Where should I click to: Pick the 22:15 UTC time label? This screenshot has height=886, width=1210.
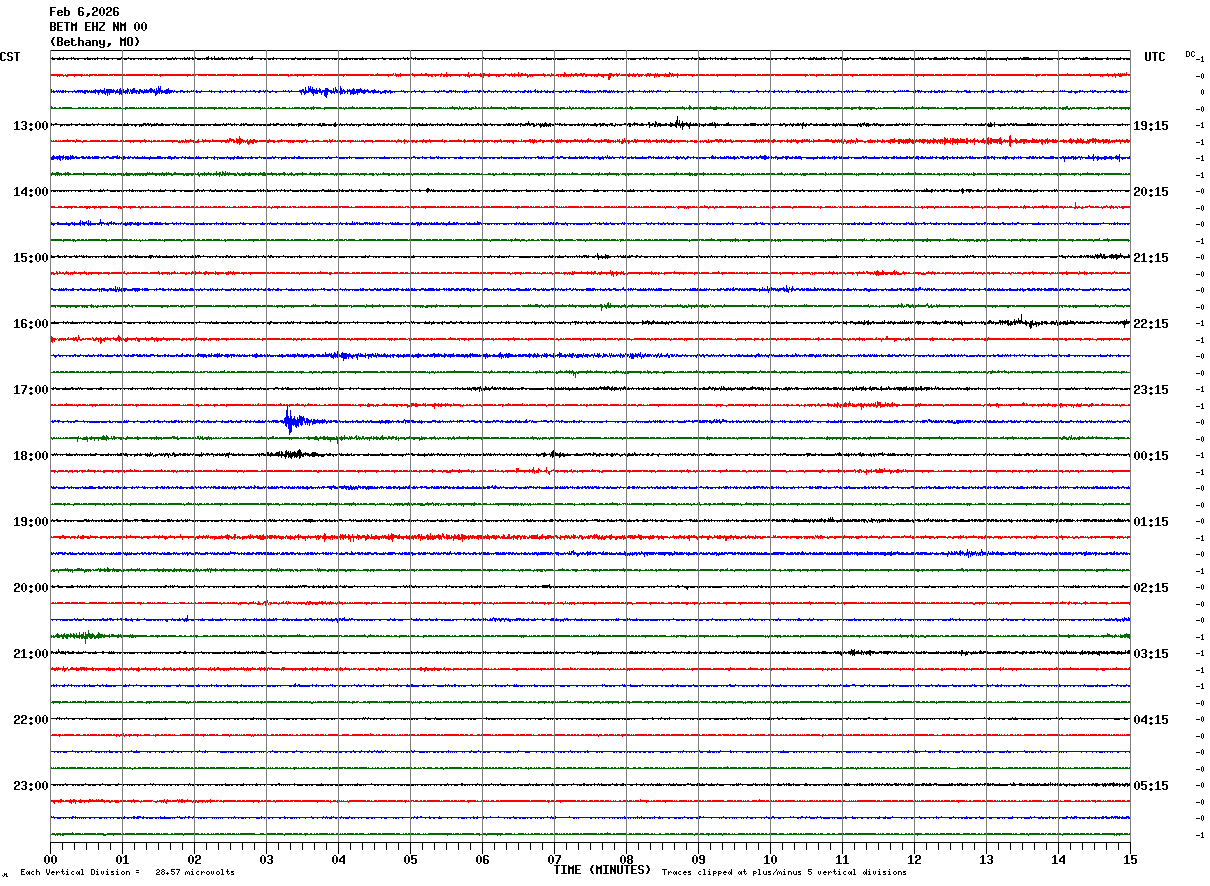[x=1150, y=323]
